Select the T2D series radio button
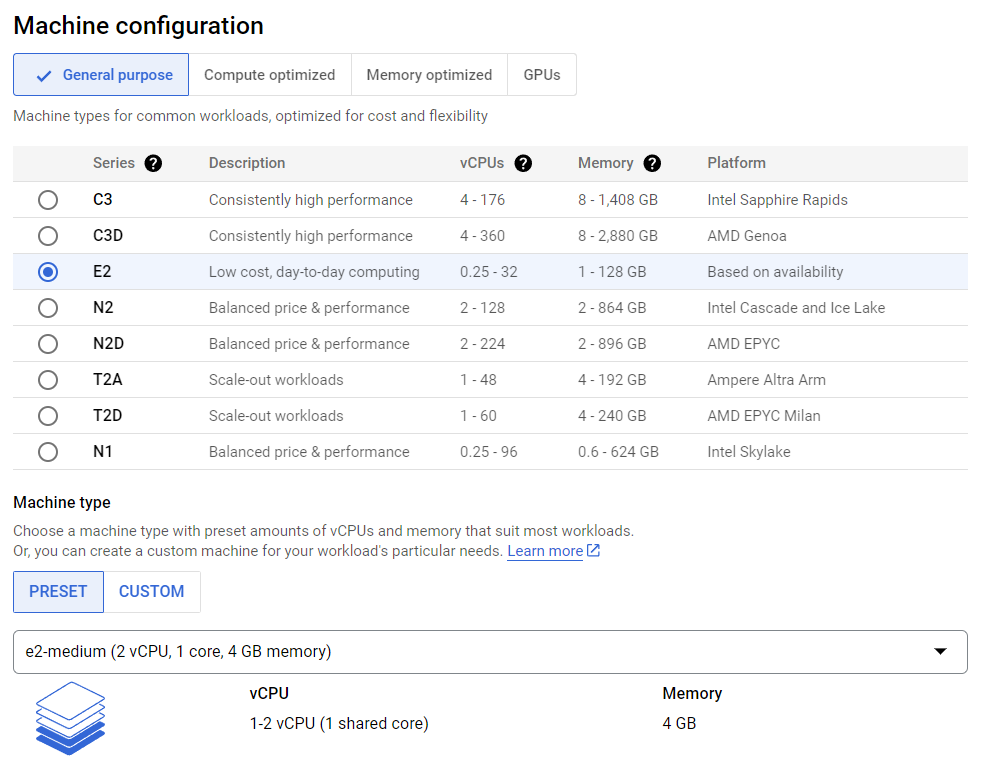This screenshot has height=768, width=990. click(48, 416)
